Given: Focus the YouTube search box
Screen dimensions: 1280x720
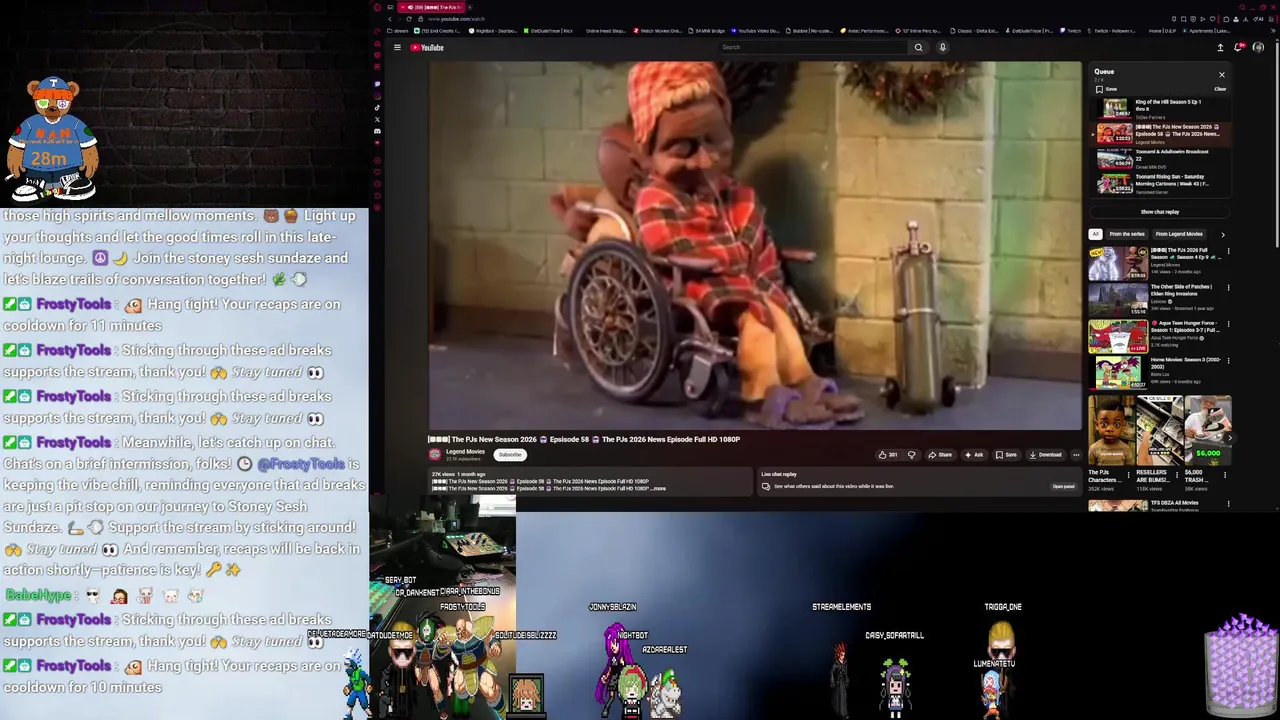Looking at the screenshot, I should (812, 47).
